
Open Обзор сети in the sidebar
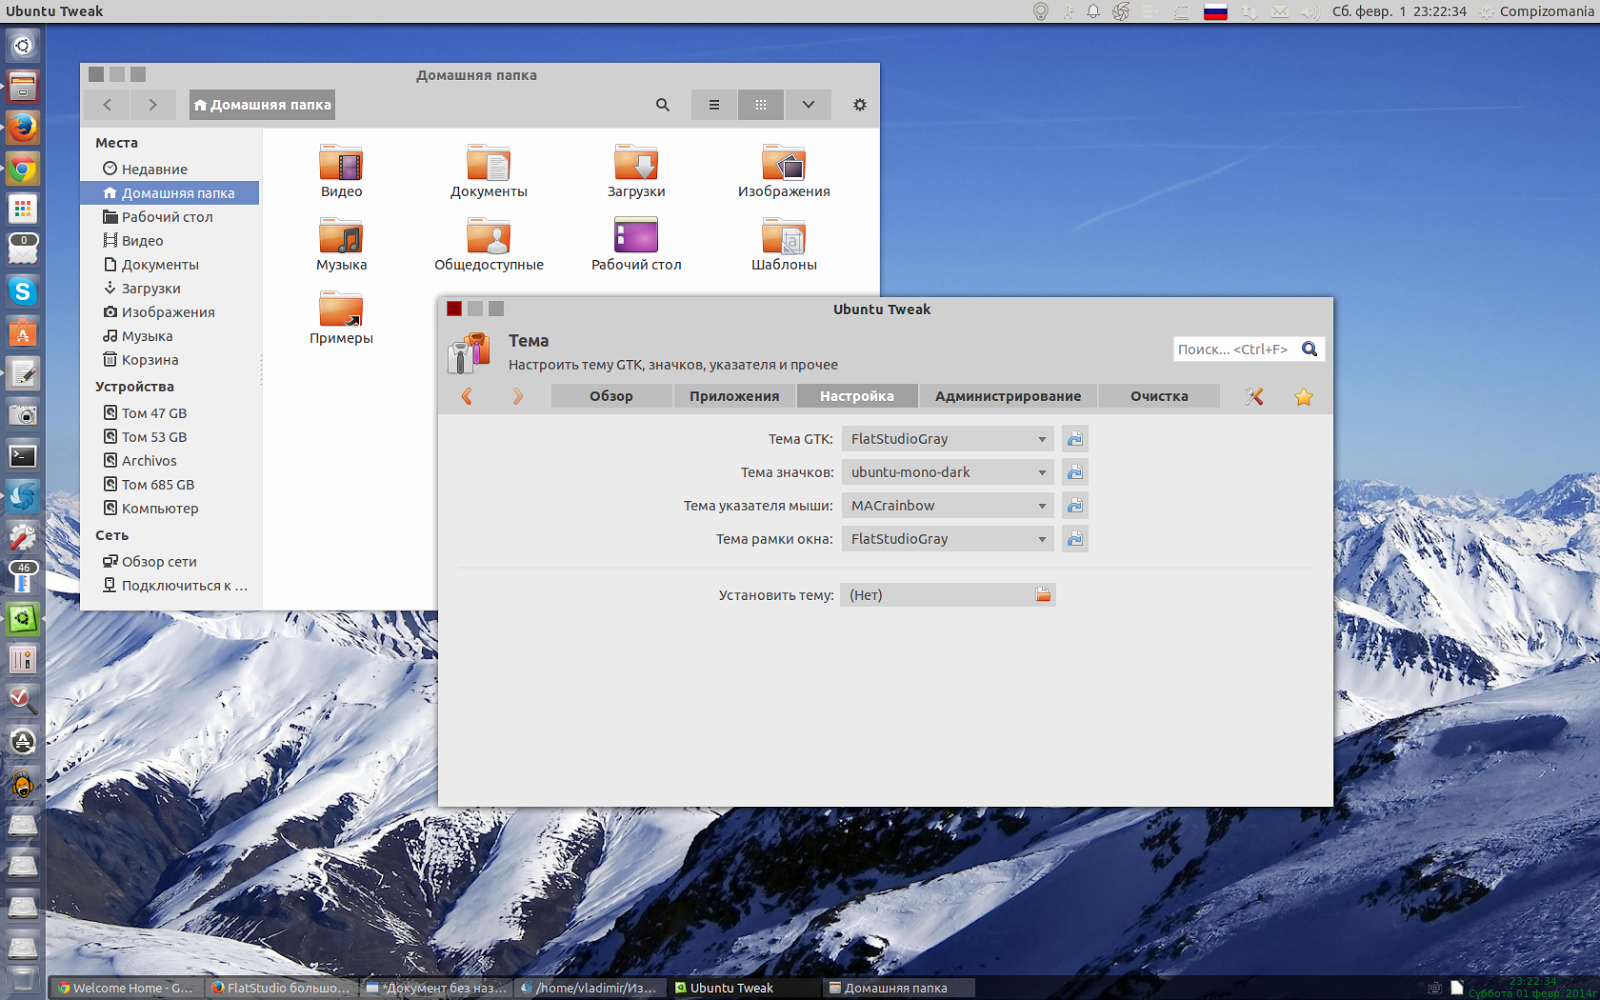(170, 562)
